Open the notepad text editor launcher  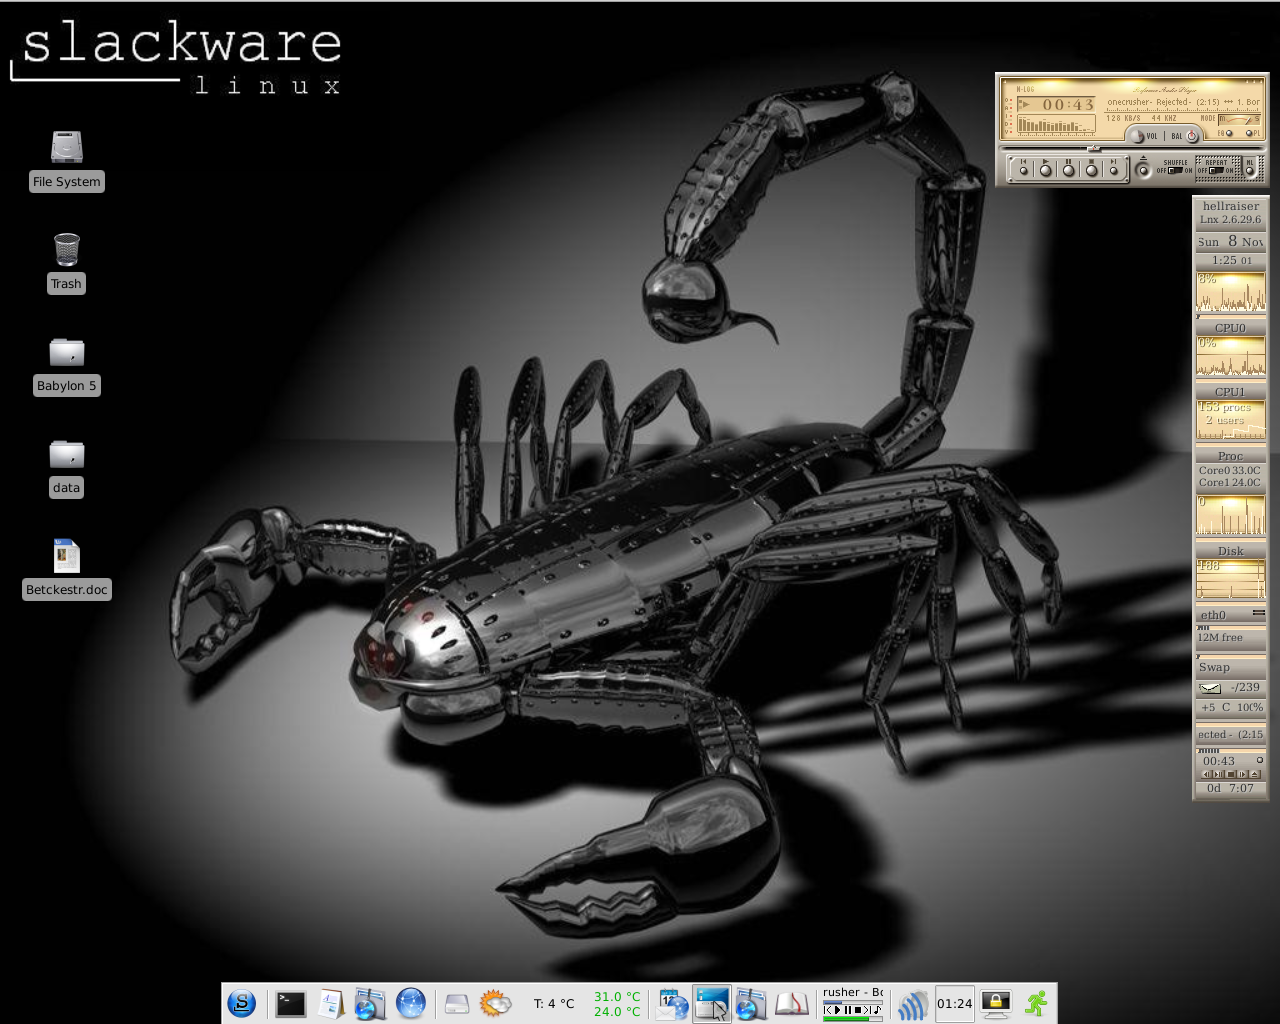[331, 1003]
